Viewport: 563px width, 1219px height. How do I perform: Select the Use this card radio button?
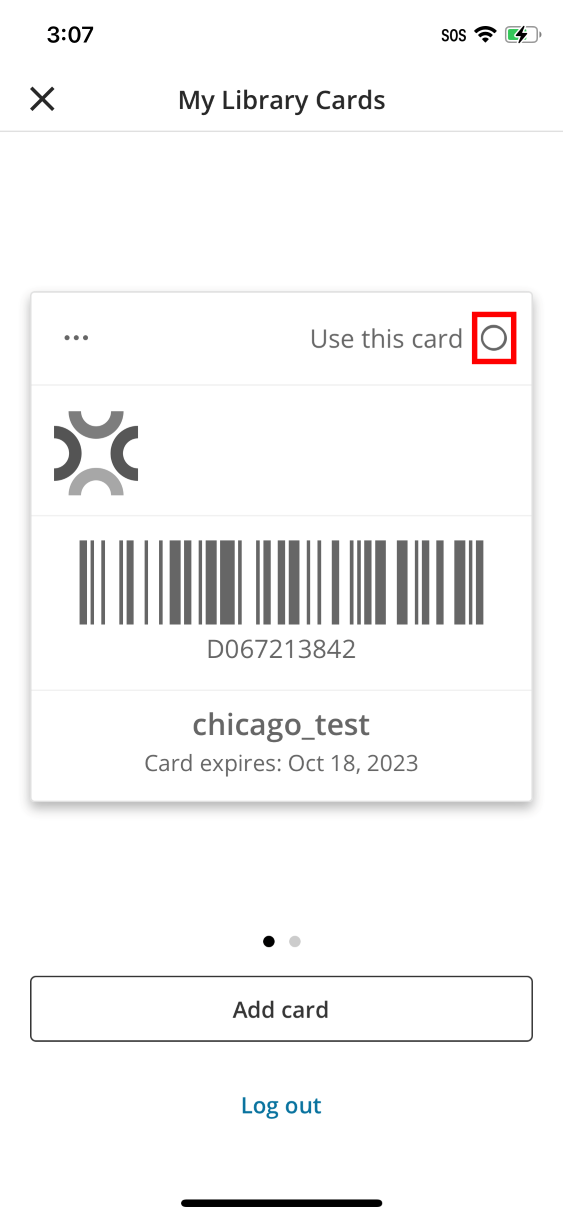[494, 339]
